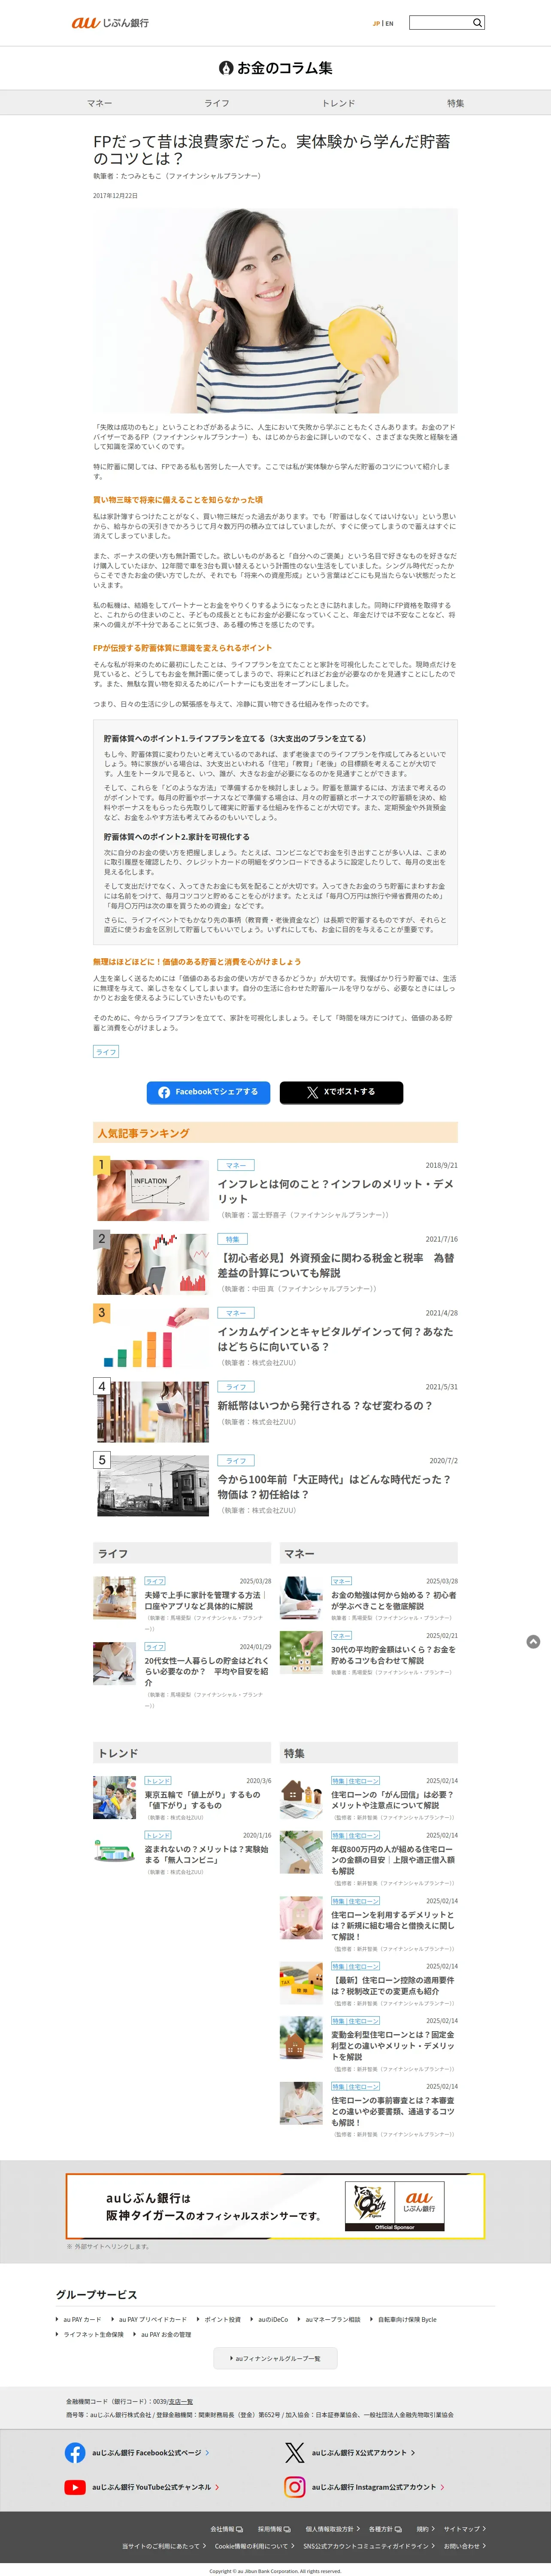Click the マネー tag on ranking item 1

pyautogui.click(x=236, y=1165)
